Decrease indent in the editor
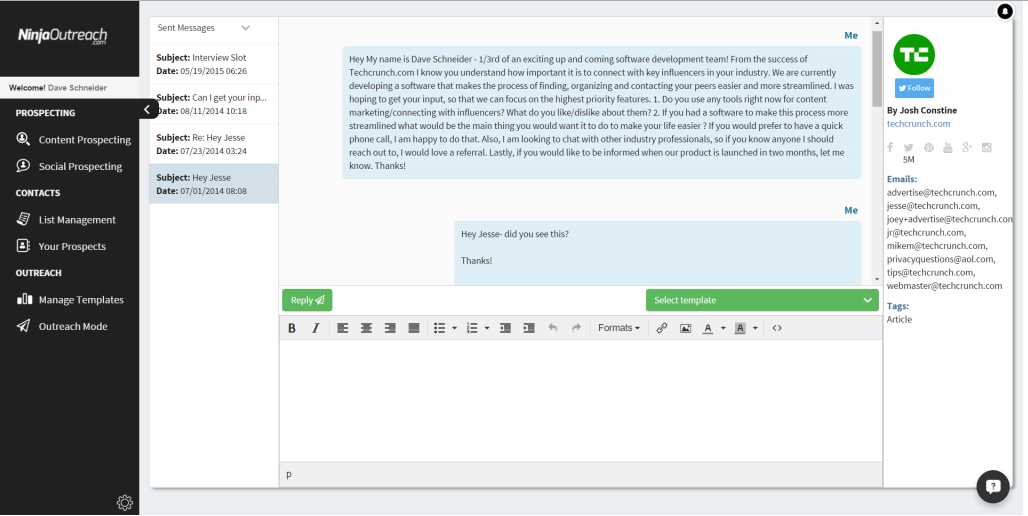1028x516 pixels. click(x=505, y=328)
